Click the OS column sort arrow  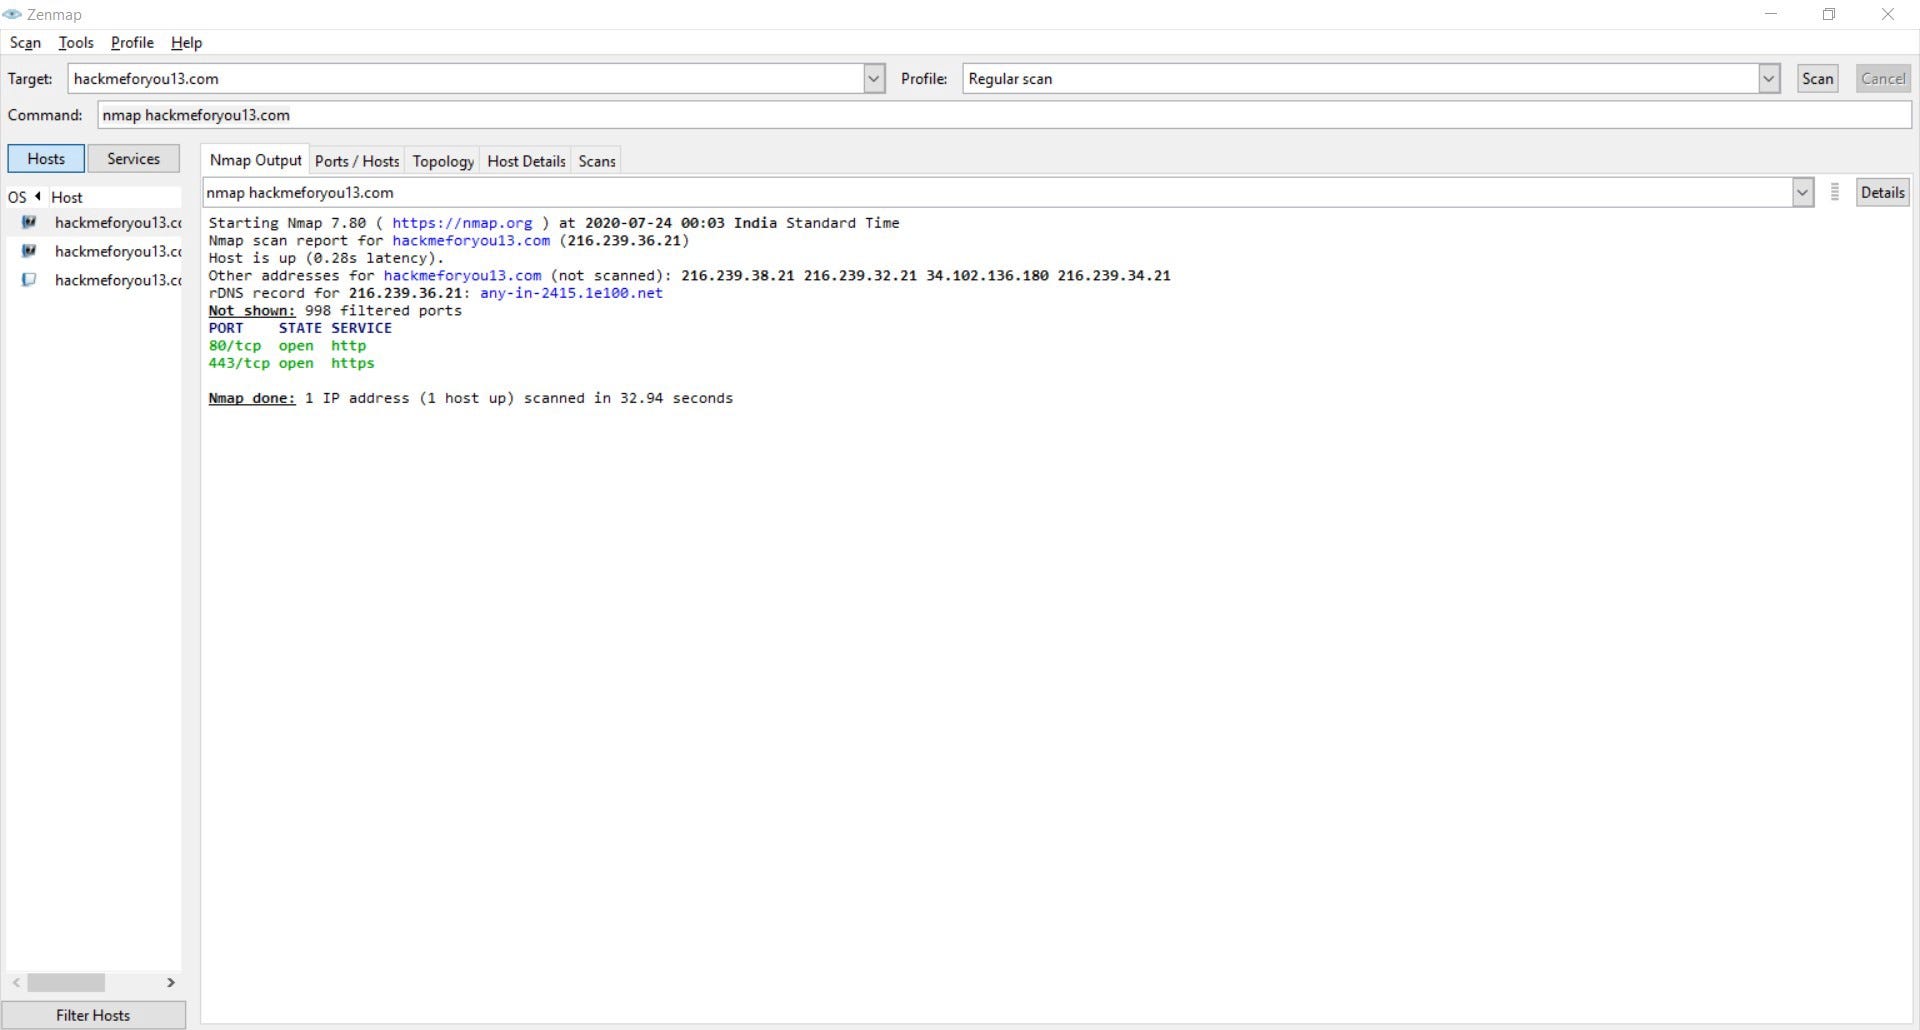38,196
